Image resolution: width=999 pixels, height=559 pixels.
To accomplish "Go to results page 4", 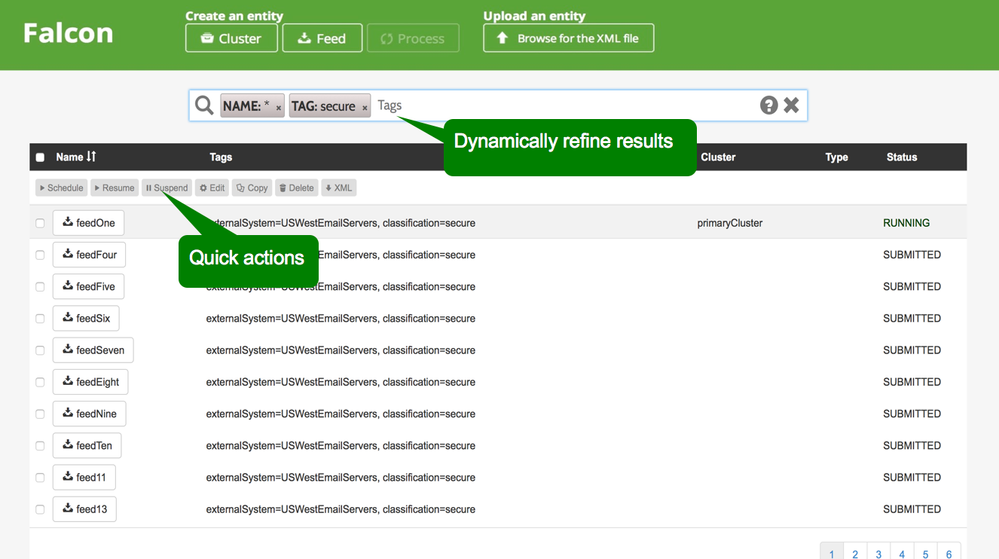I will pos(902,553).
